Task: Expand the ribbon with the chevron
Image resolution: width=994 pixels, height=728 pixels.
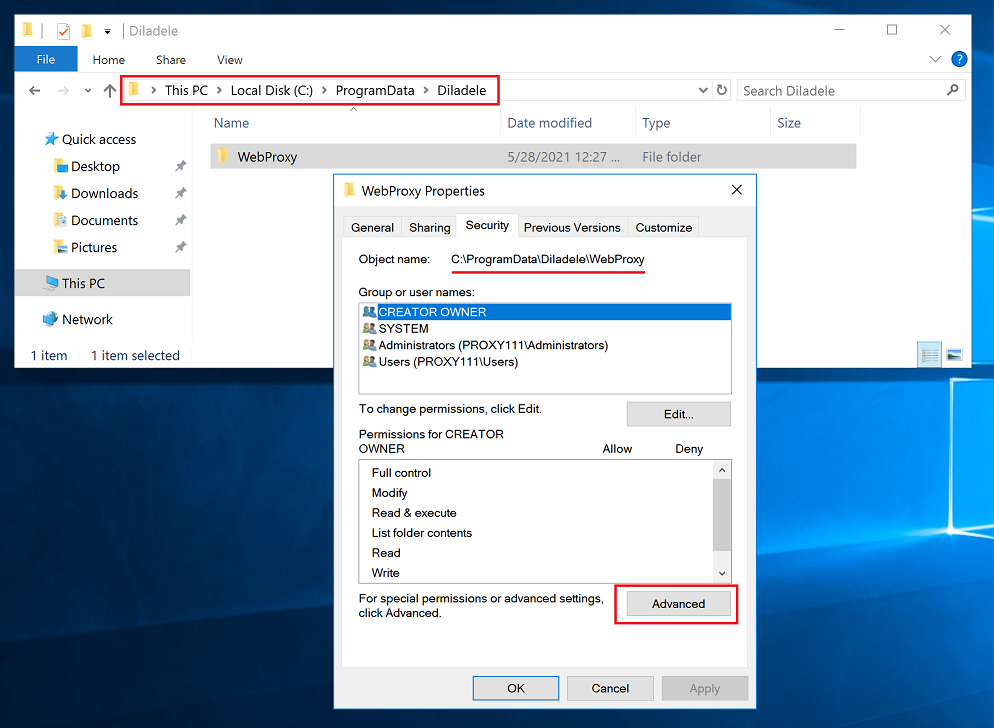Action: (935, 59)
